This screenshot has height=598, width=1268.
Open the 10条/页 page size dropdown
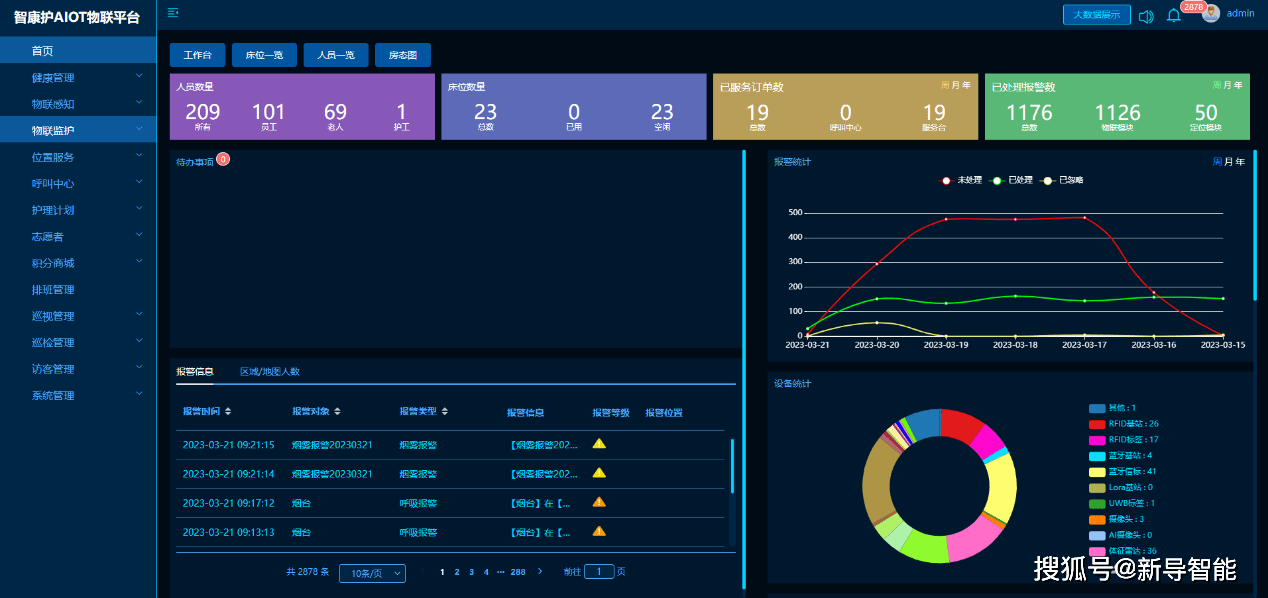tap(372, 573)
